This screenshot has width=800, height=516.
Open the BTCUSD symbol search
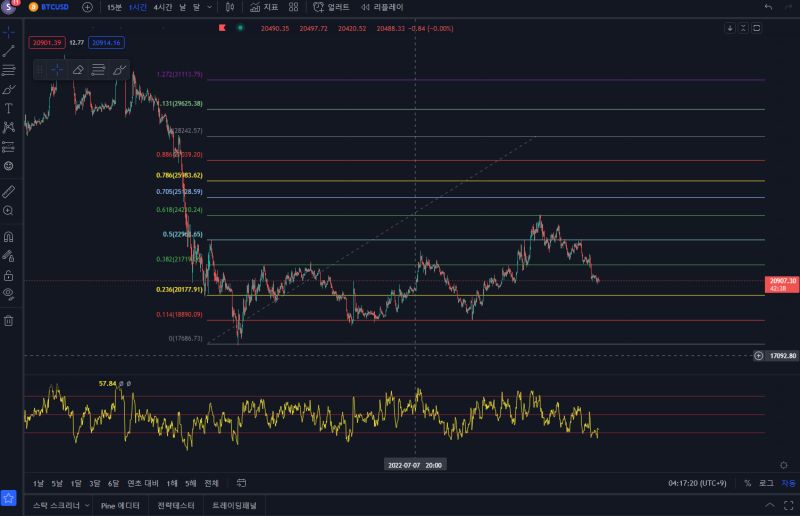coord(48,7)
